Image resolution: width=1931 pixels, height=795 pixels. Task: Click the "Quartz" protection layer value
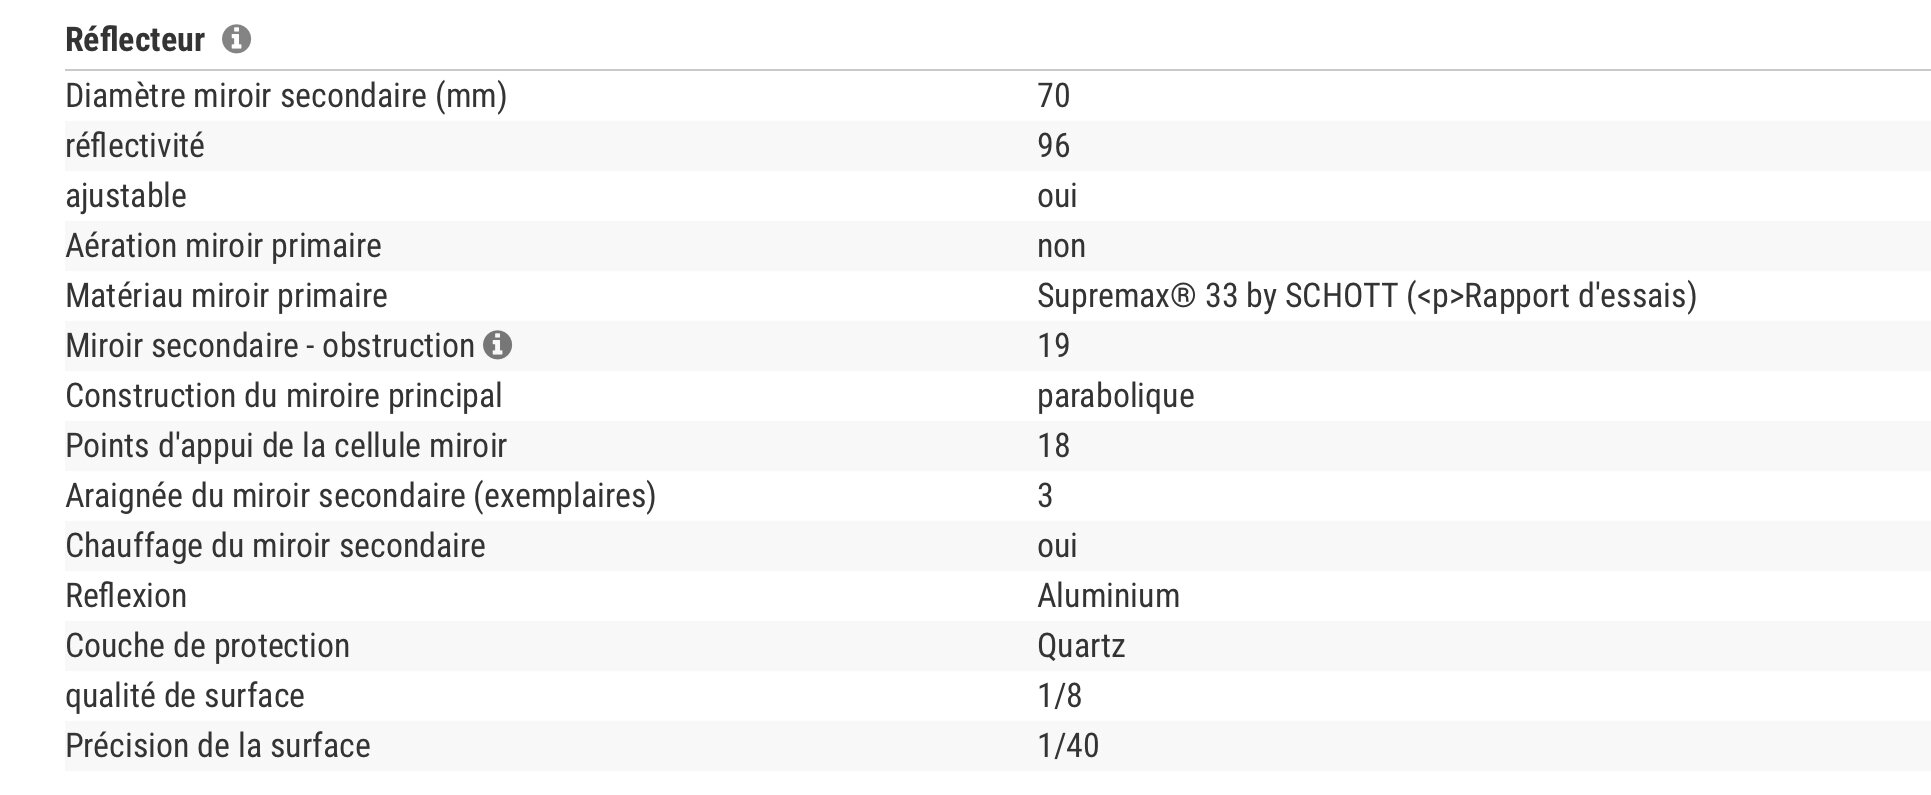coord(1081,646)
